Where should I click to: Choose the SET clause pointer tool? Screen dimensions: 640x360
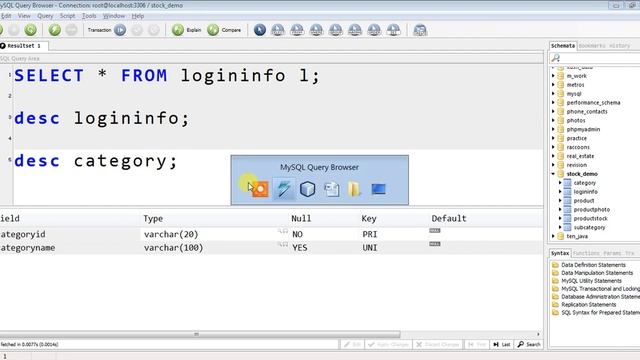pos(393,30)
